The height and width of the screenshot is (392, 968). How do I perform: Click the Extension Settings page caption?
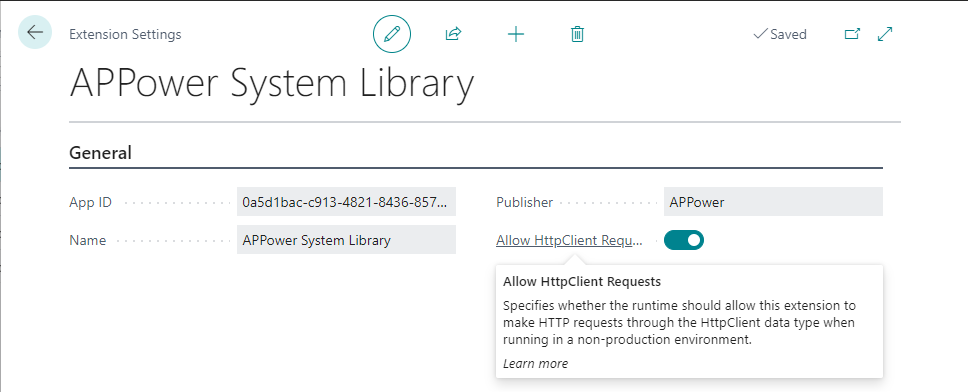(x=125, y=34)
